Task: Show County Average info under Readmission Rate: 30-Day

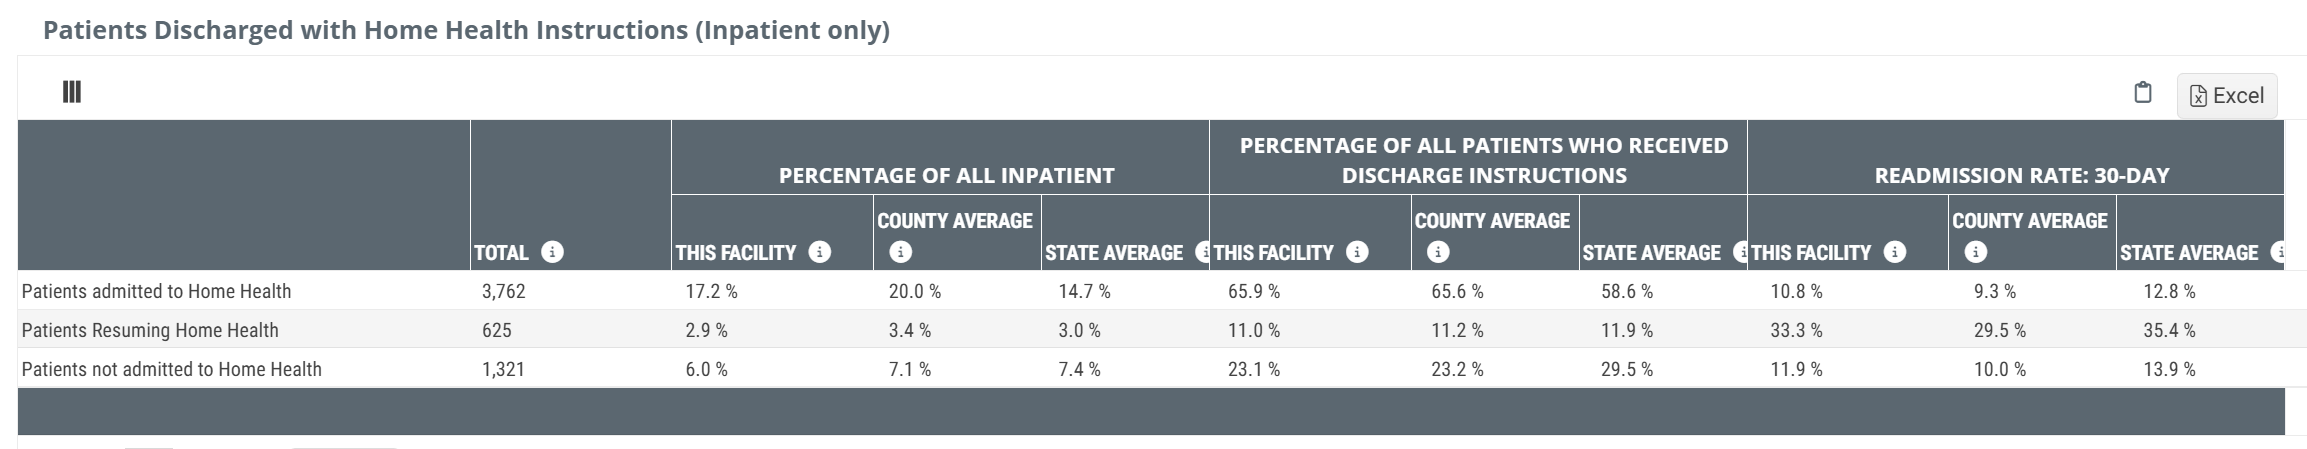Action: (x=1975, y=252)
